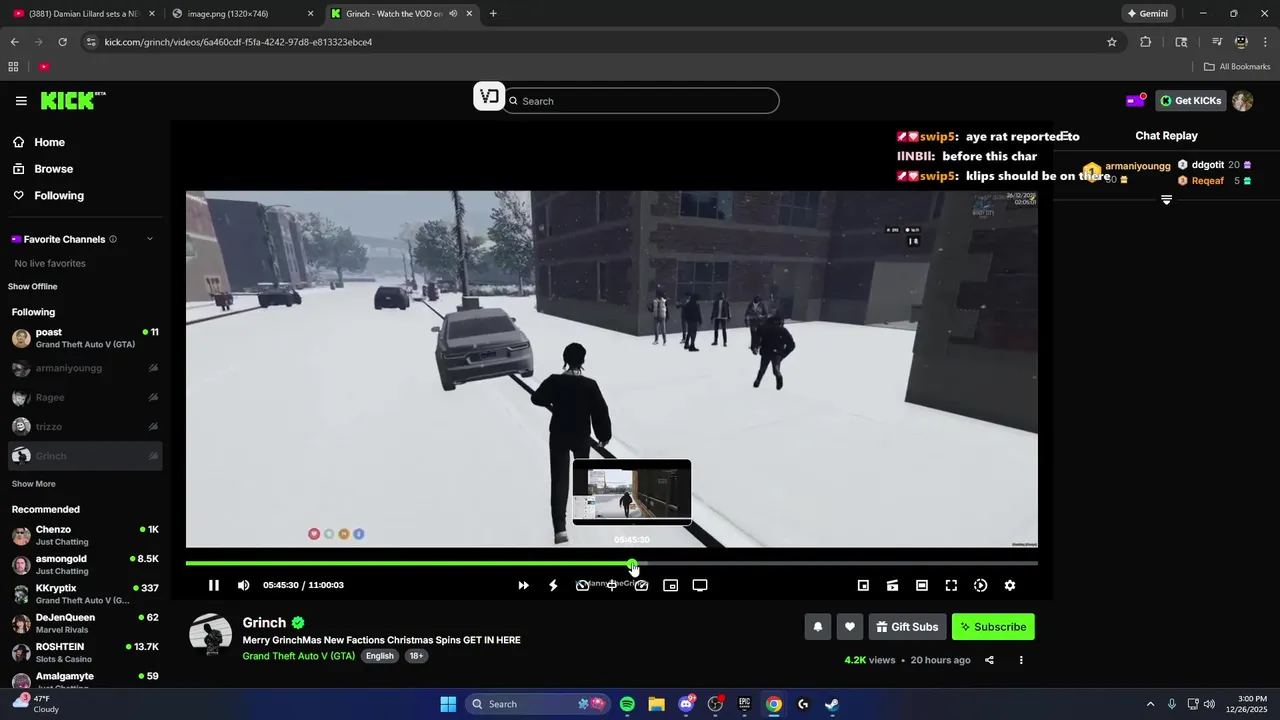Click the VOD icon left of search

489,96
